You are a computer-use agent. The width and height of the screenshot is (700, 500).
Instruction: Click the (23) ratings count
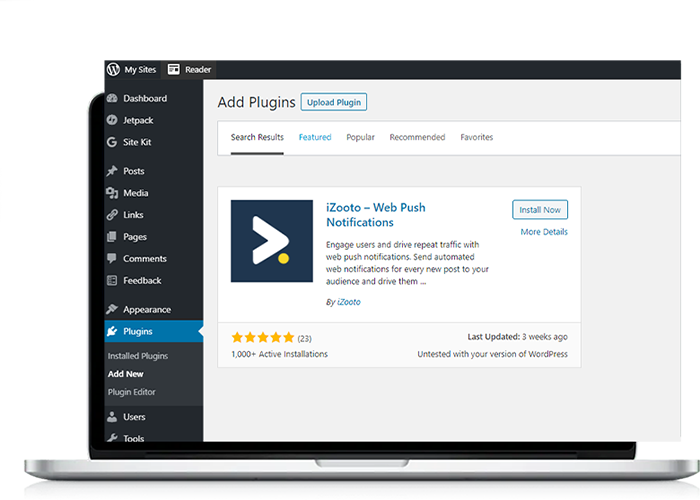[304, 339]
